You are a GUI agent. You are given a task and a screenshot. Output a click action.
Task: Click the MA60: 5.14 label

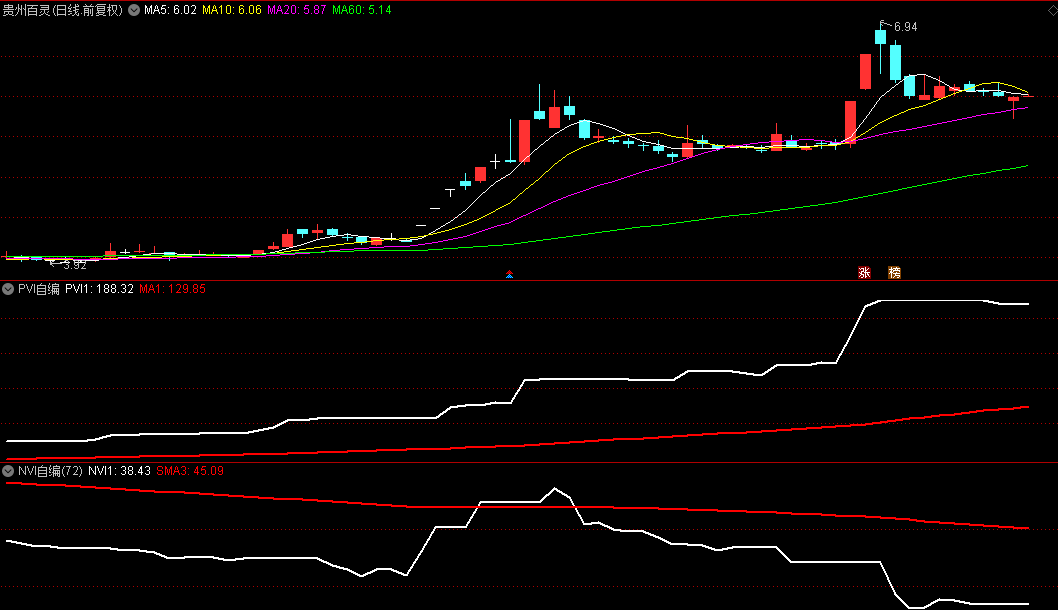pos(362,10)
